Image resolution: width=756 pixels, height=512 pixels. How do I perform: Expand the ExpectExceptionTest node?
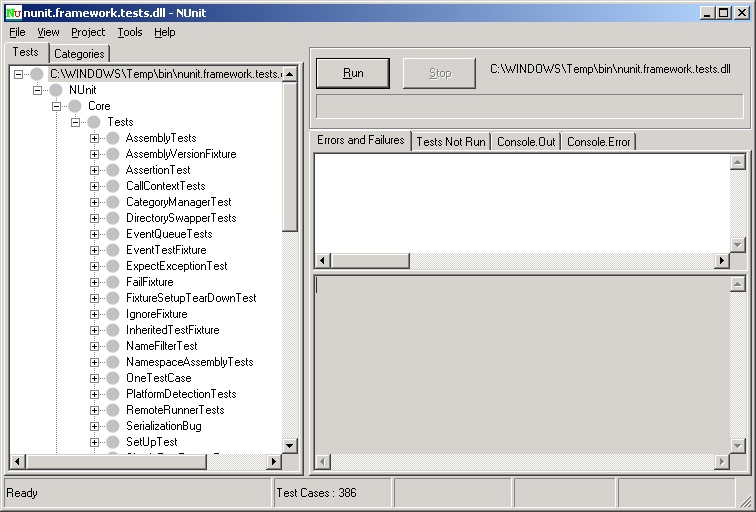(94, 266)
